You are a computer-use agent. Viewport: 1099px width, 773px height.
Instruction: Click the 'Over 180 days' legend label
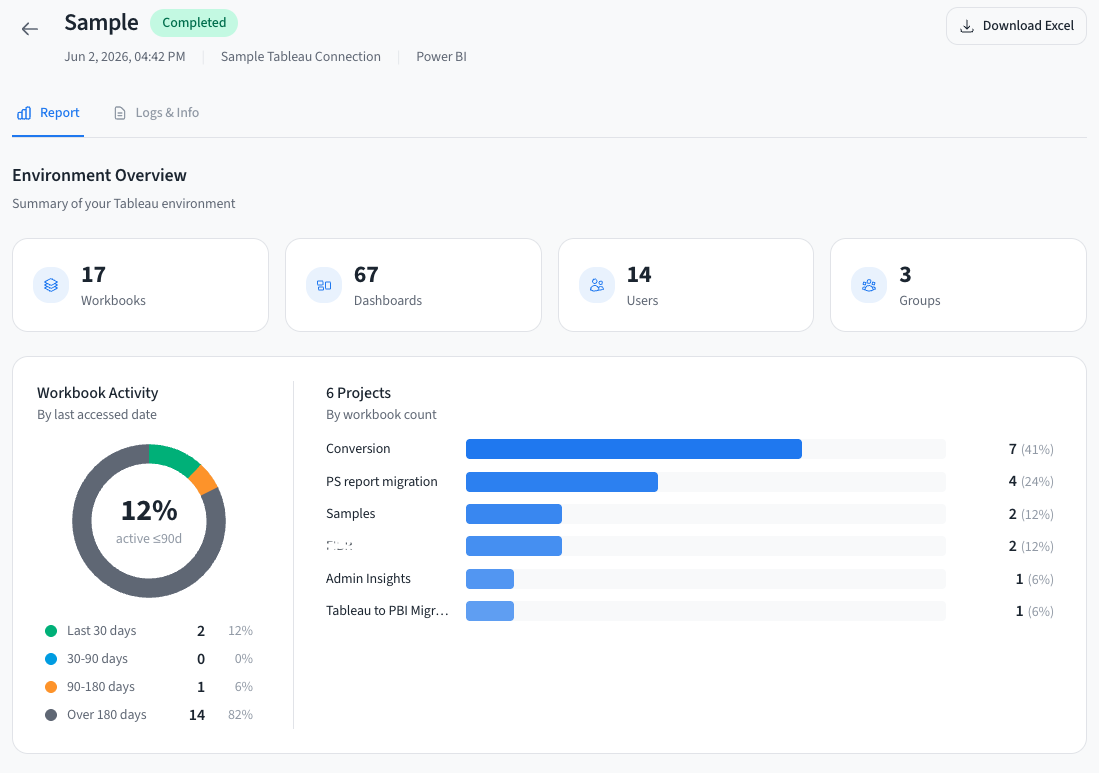[x=107, y=715]
